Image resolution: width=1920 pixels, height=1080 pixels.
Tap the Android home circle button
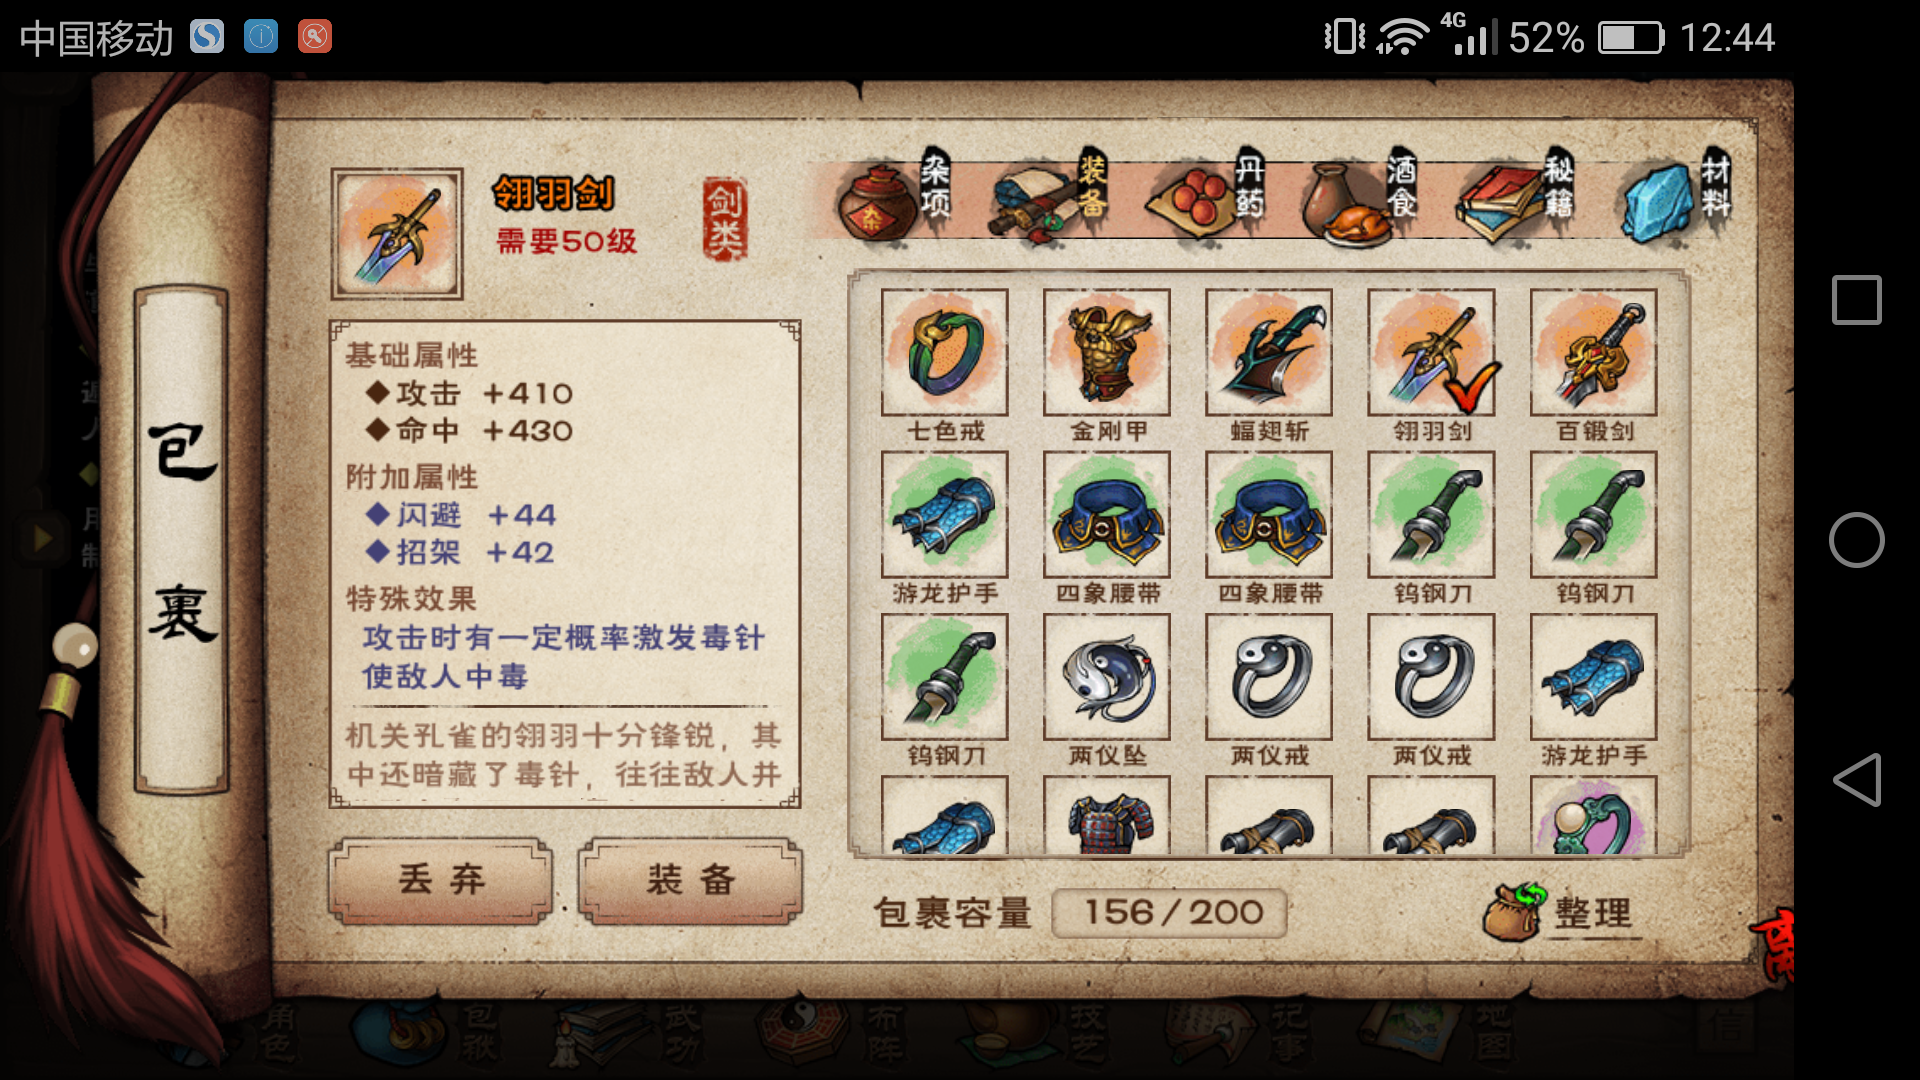(x=1856, y=540)
